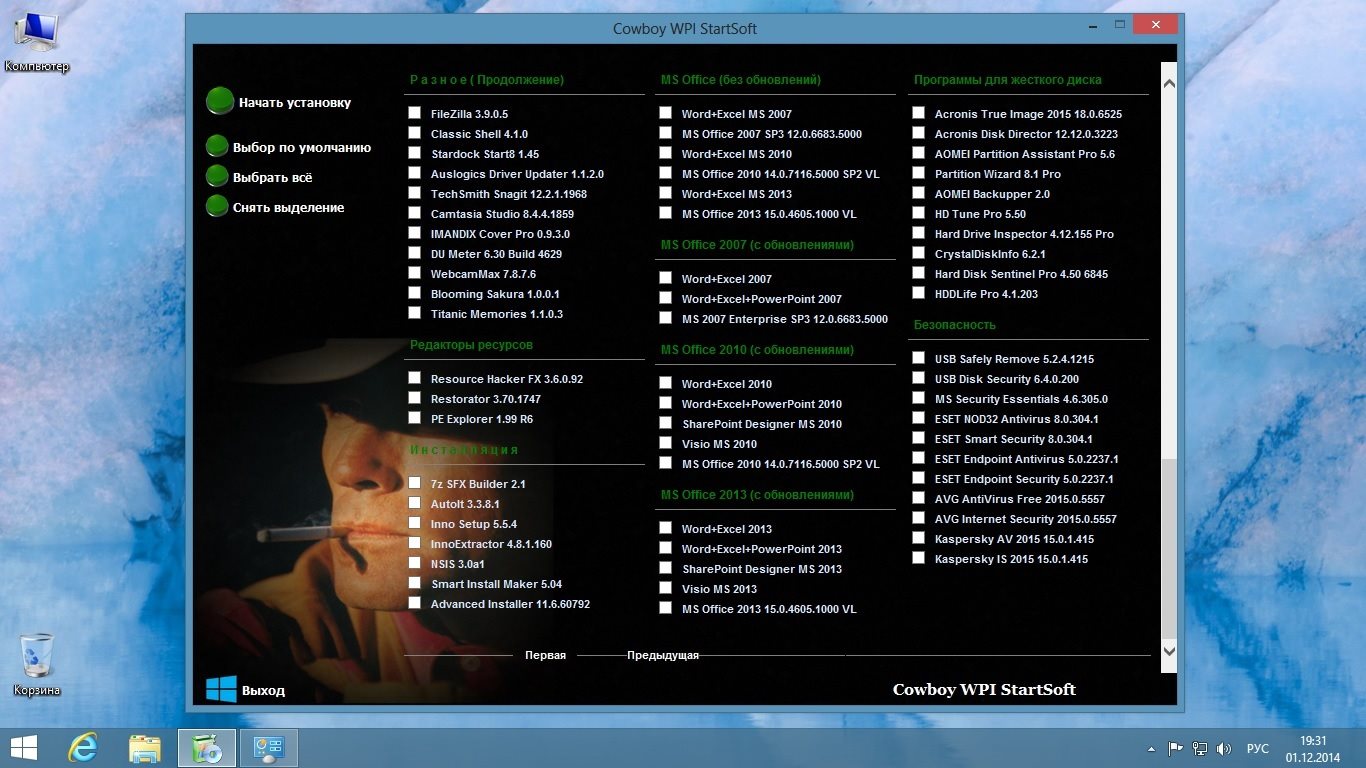Click the Titanic Memories 1.1.0.3 label

click(497, 314)
